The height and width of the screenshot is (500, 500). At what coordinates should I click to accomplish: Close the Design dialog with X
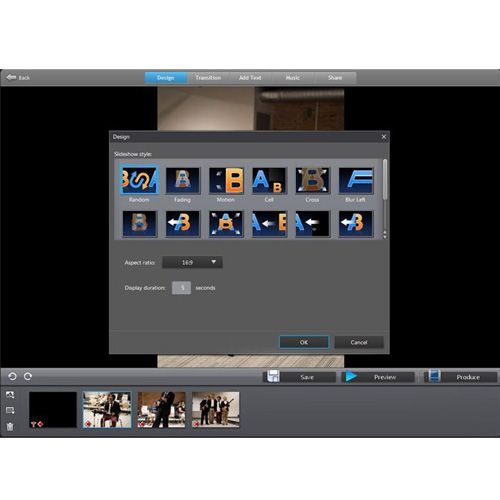click(384, 137)
